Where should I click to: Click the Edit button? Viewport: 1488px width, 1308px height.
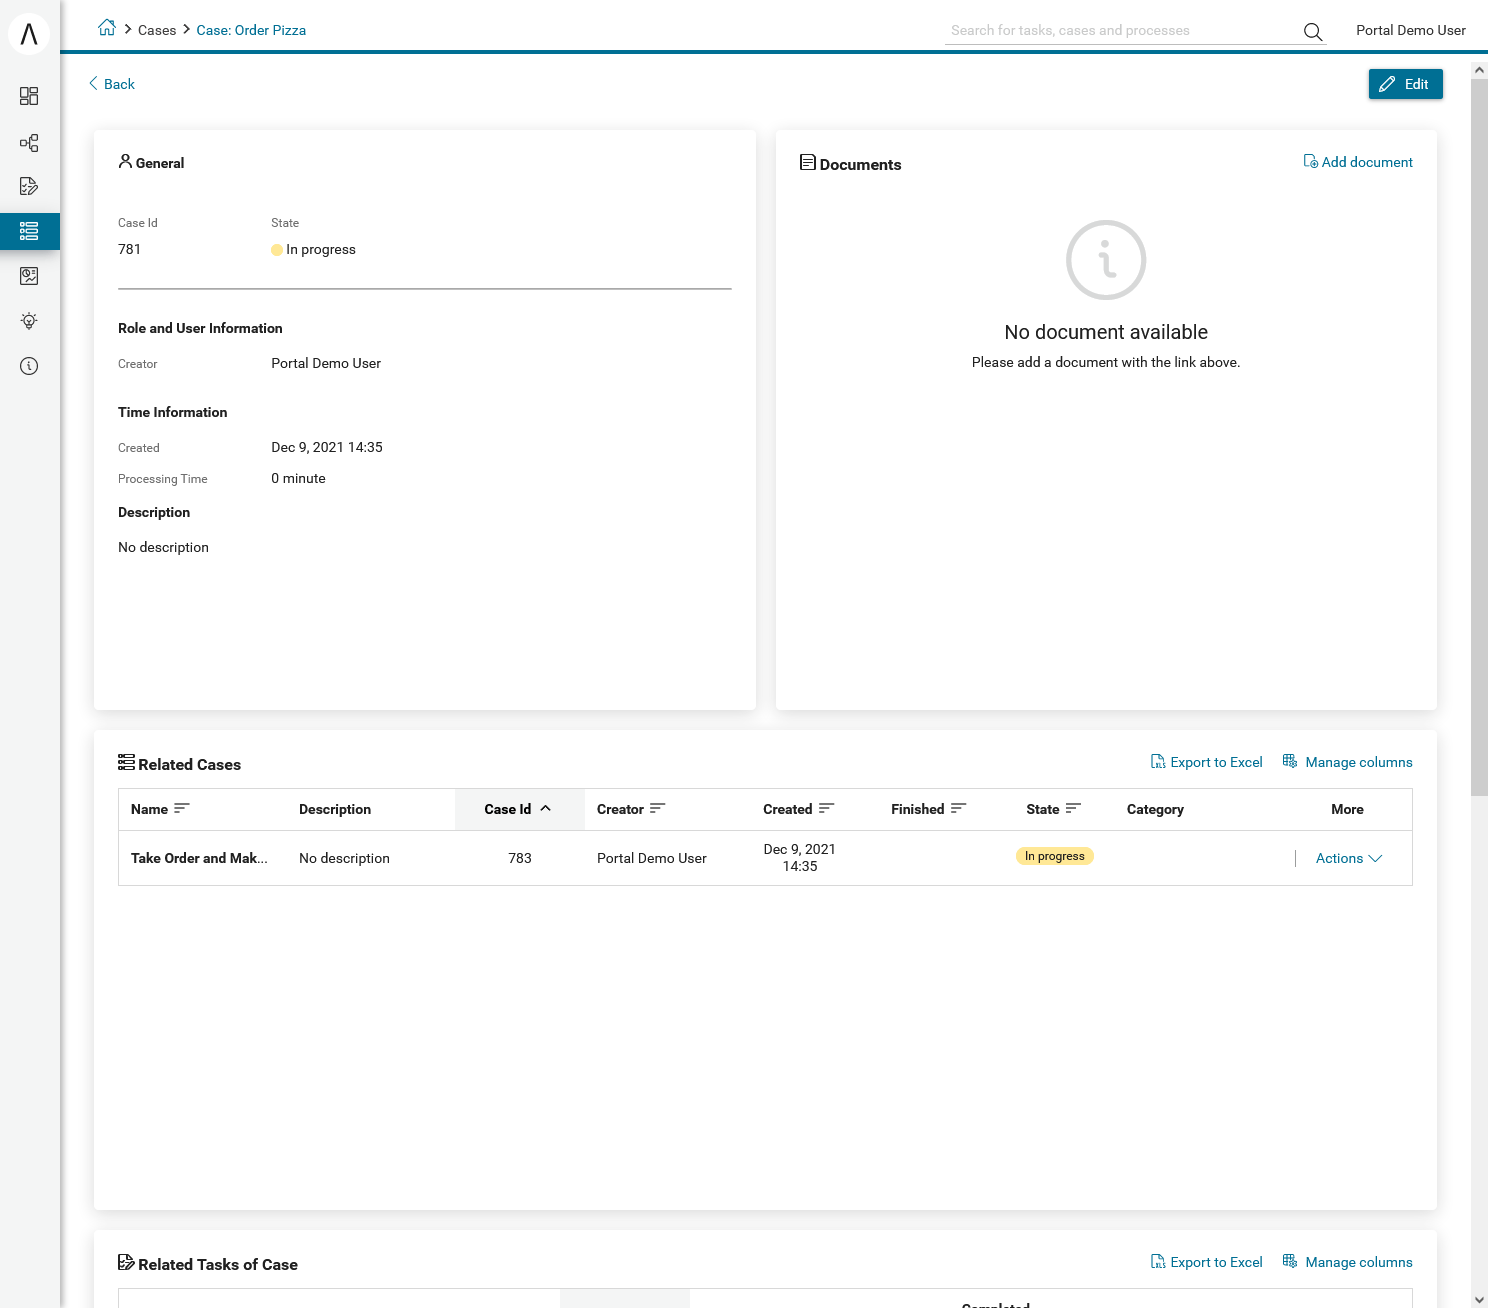(1405, 84)
